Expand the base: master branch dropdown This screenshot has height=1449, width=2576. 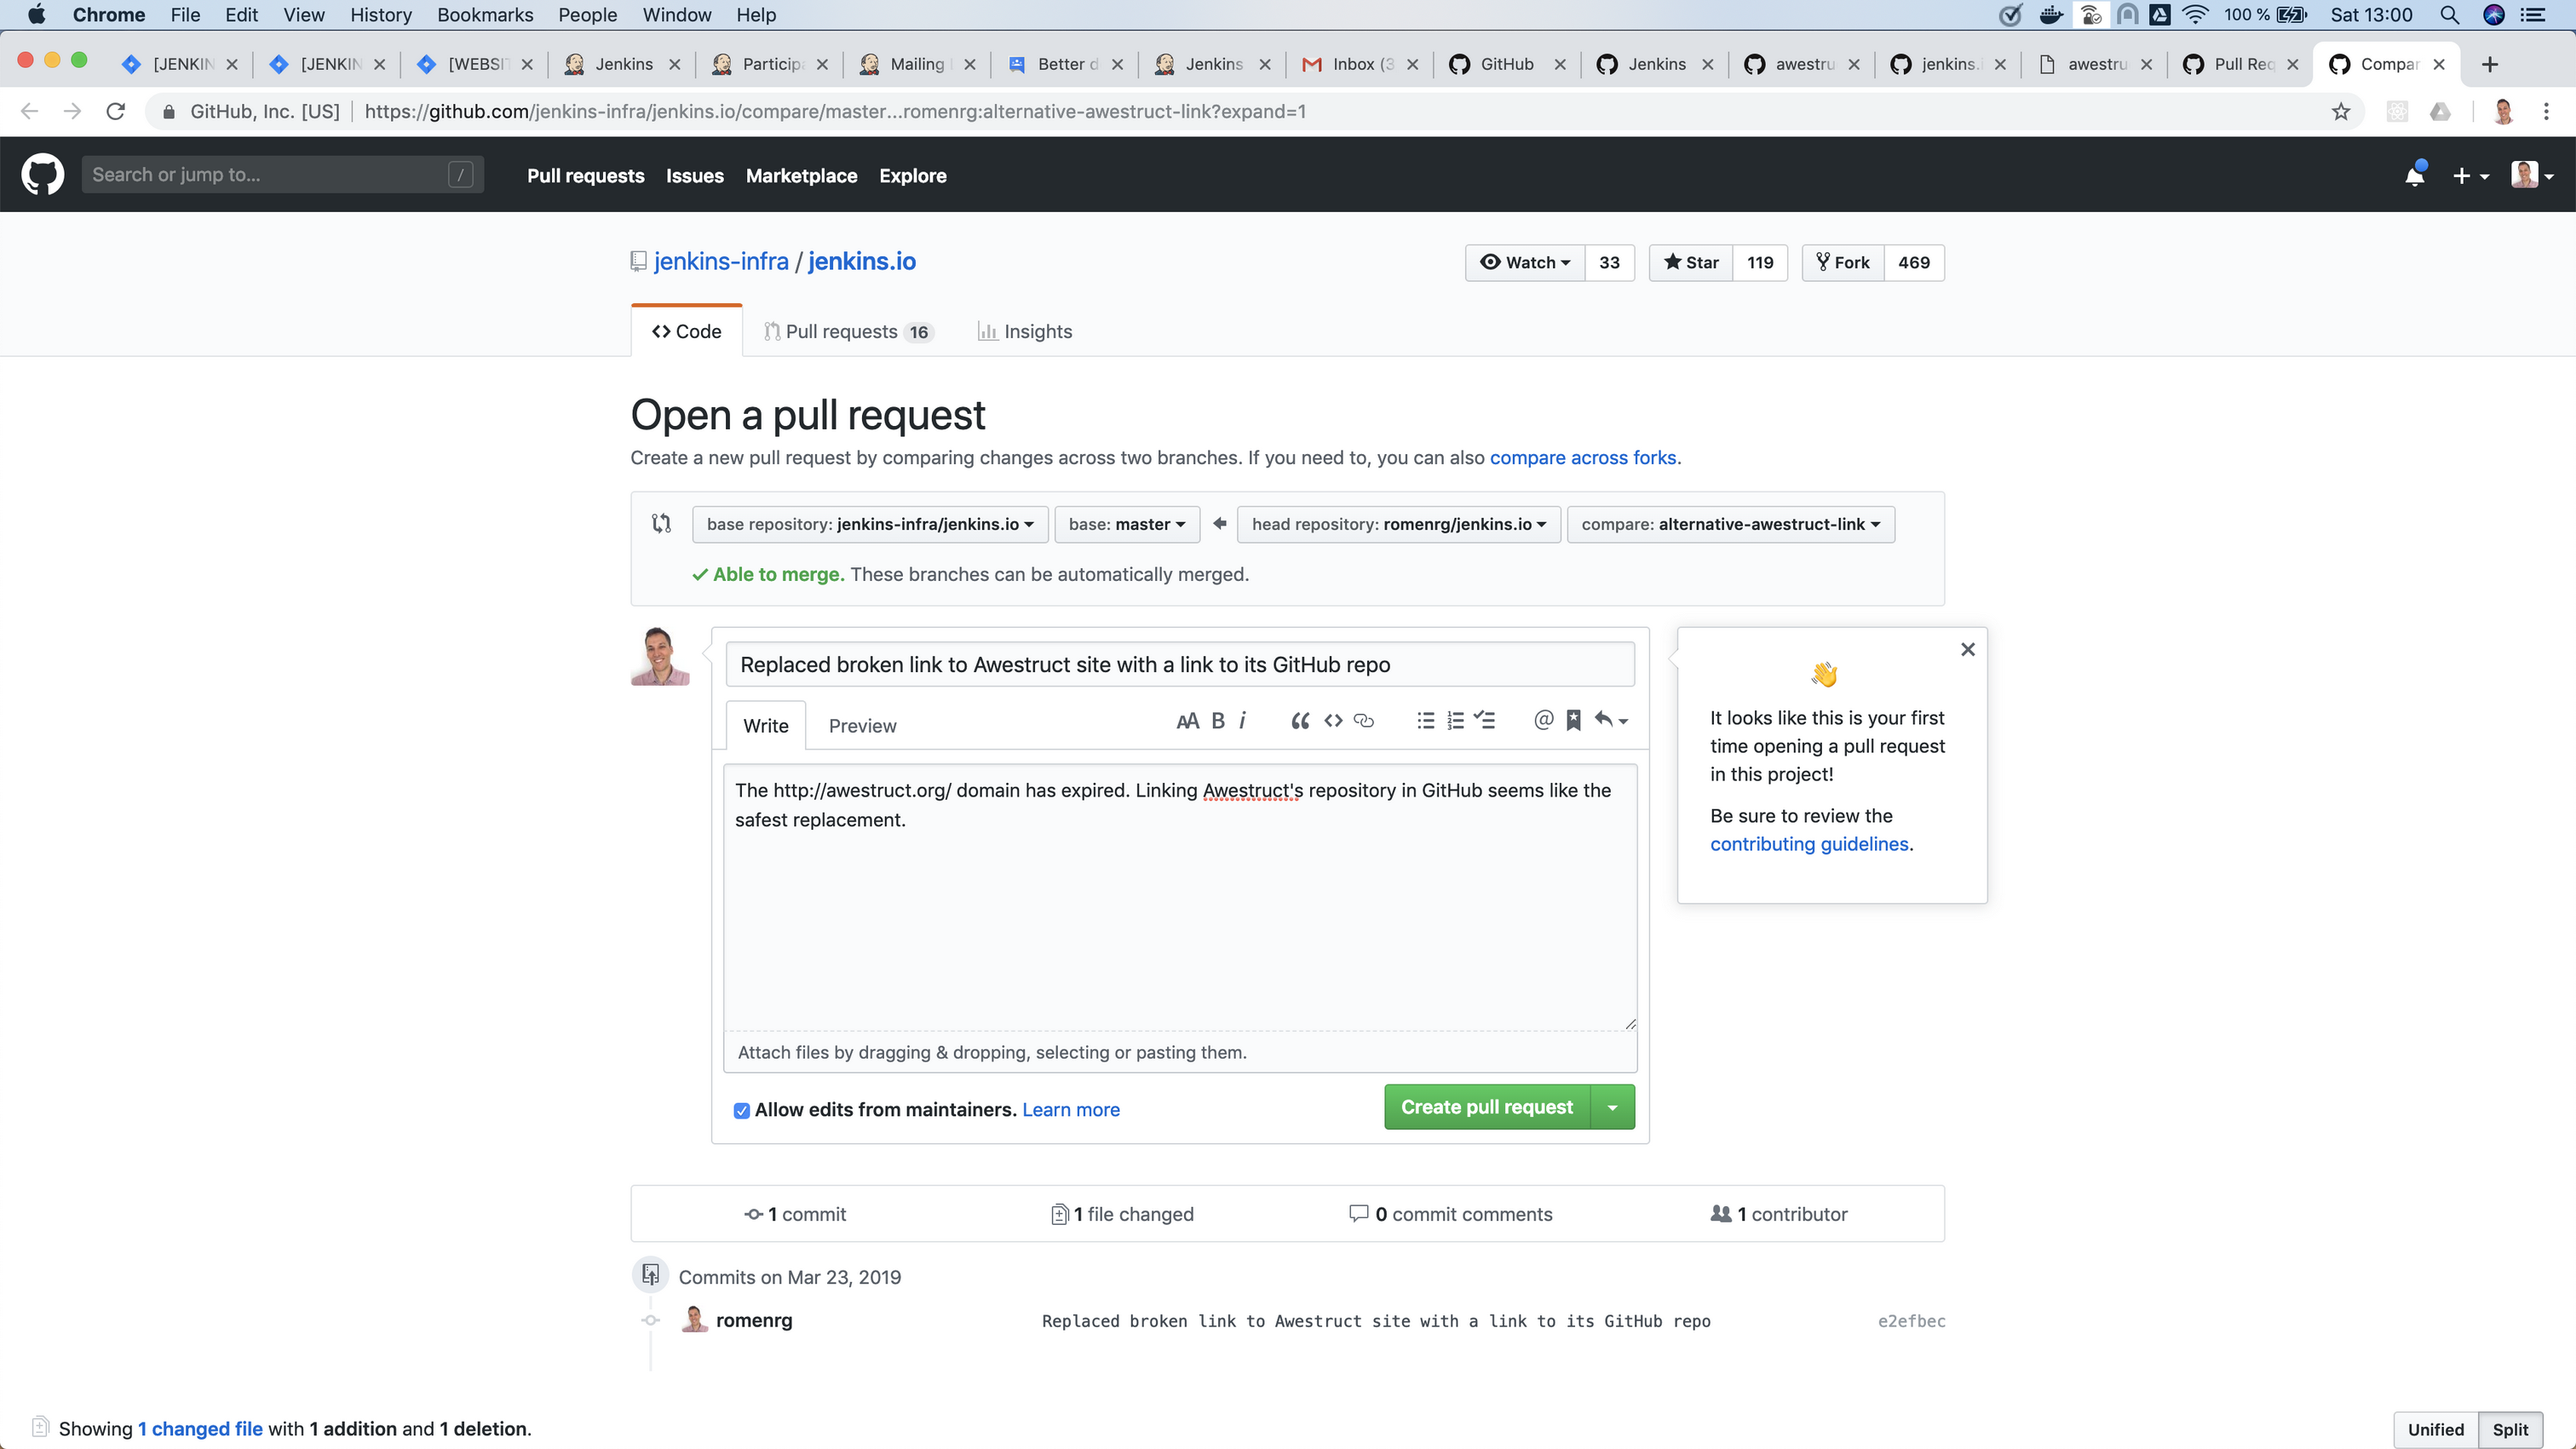click(x=1126, y=524)
